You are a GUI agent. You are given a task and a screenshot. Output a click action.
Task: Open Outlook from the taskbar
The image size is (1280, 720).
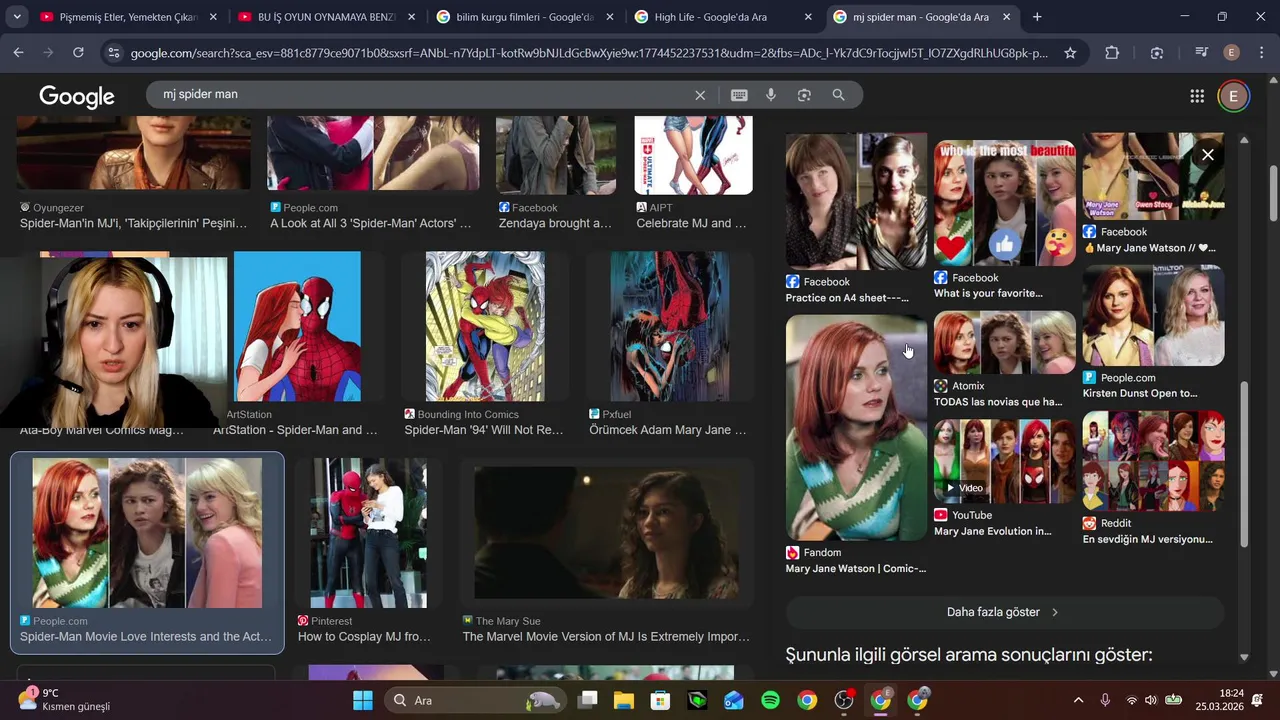(x=733, y=700)
